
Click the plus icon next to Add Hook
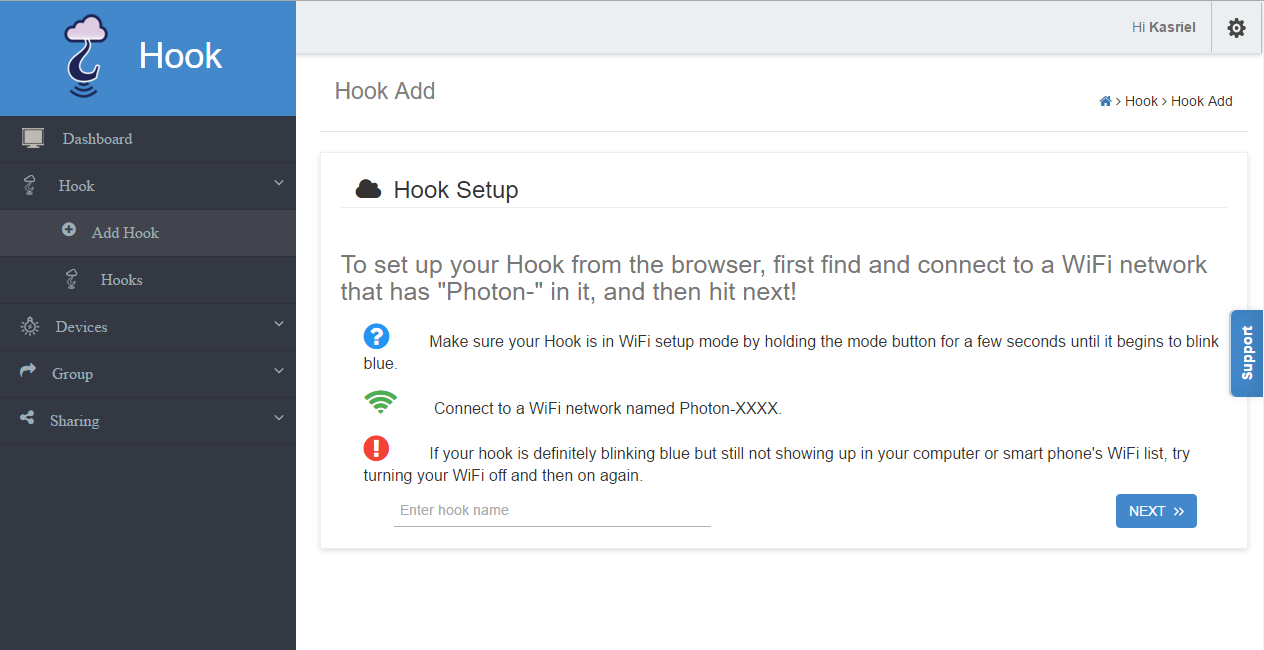point(69,229)
